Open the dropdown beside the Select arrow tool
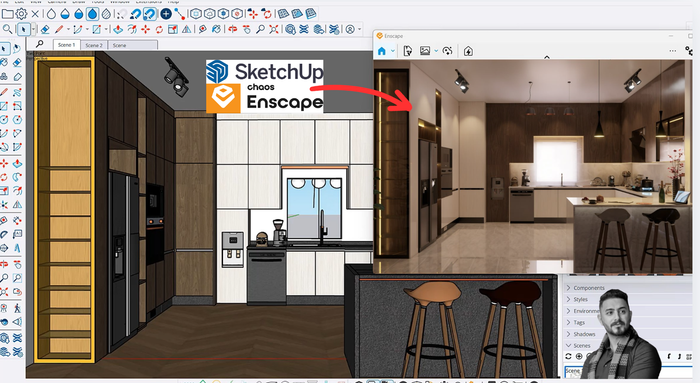The image size is (700, 383). (x=33, y=30)
